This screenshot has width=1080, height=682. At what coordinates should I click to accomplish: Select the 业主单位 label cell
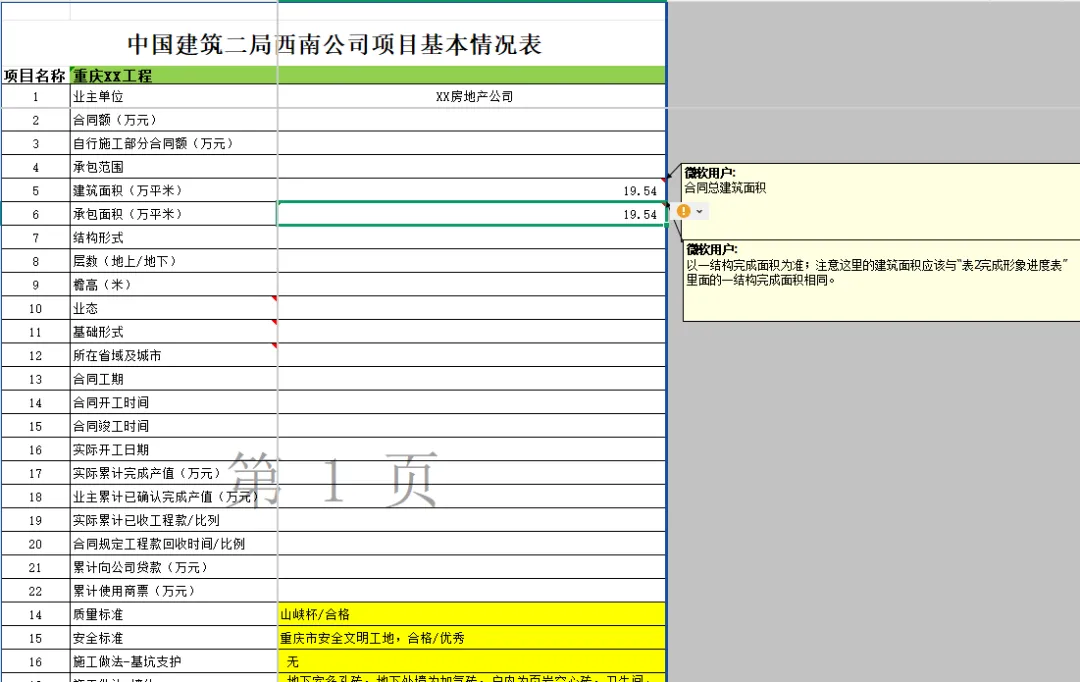[174, 96]
